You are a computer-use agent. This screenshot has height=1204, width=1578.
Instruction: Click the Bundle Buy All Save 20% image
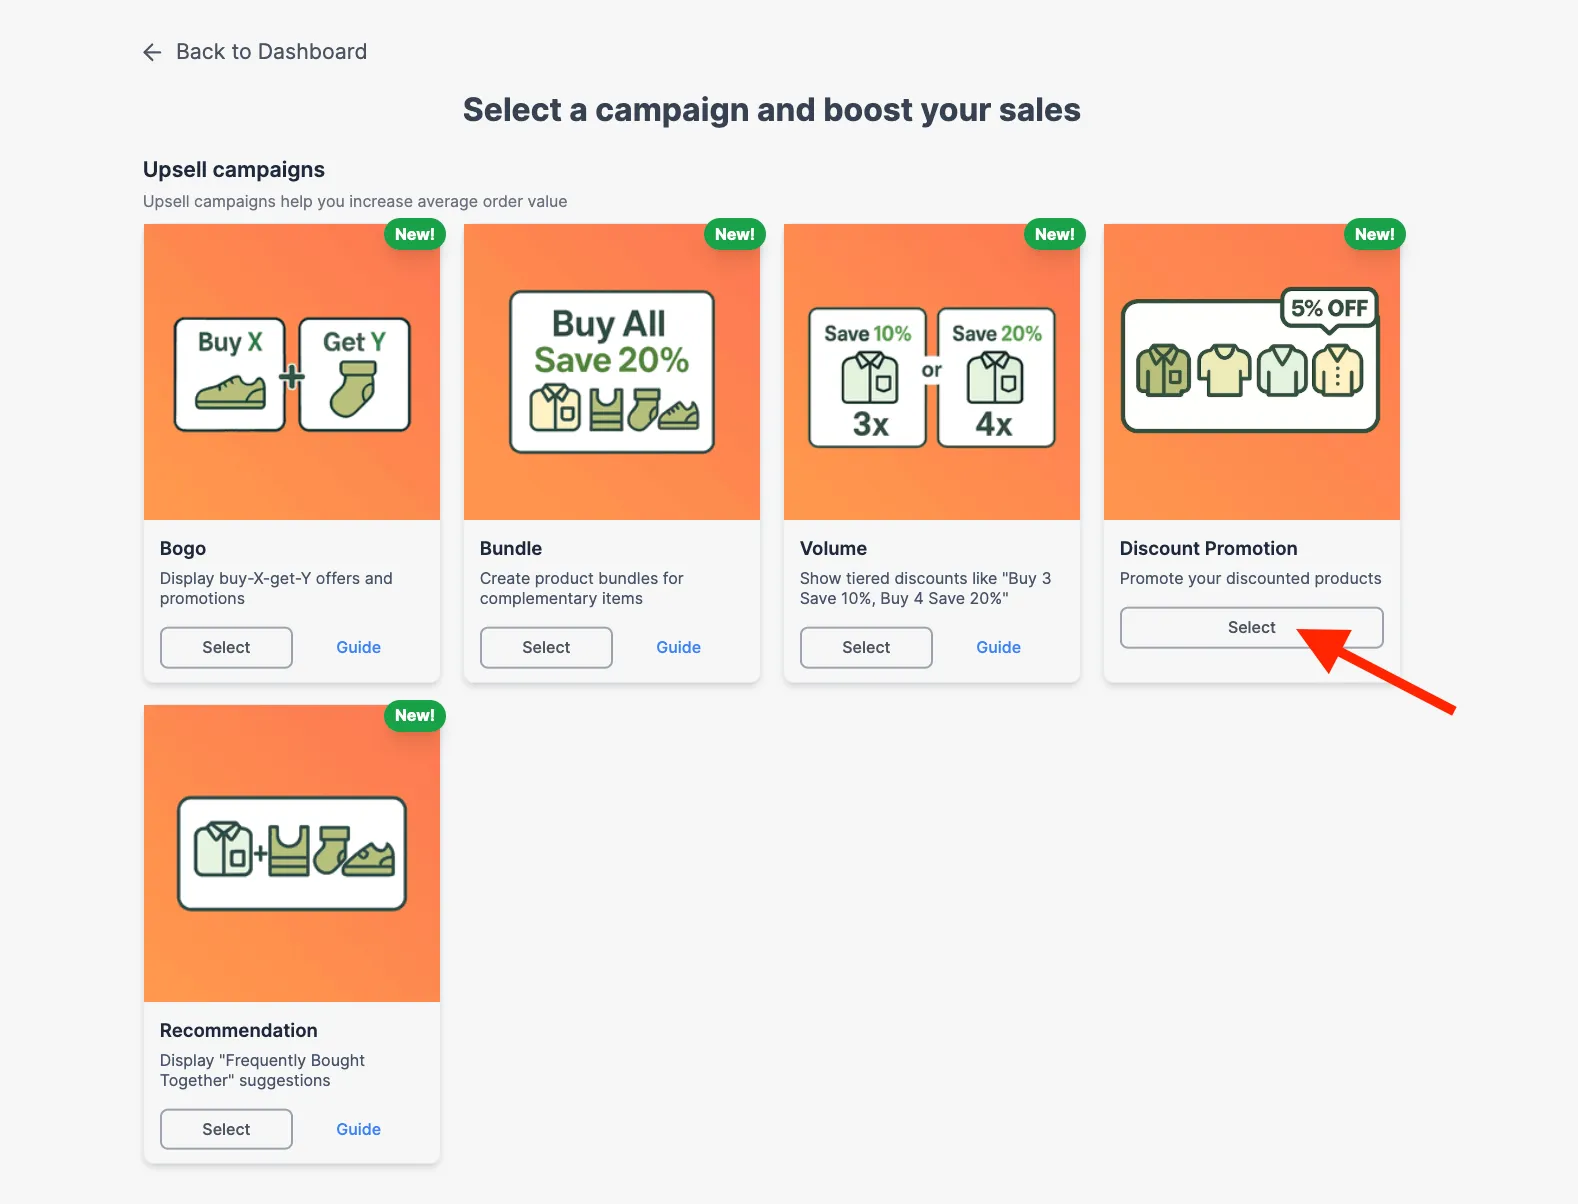(612, 372)
